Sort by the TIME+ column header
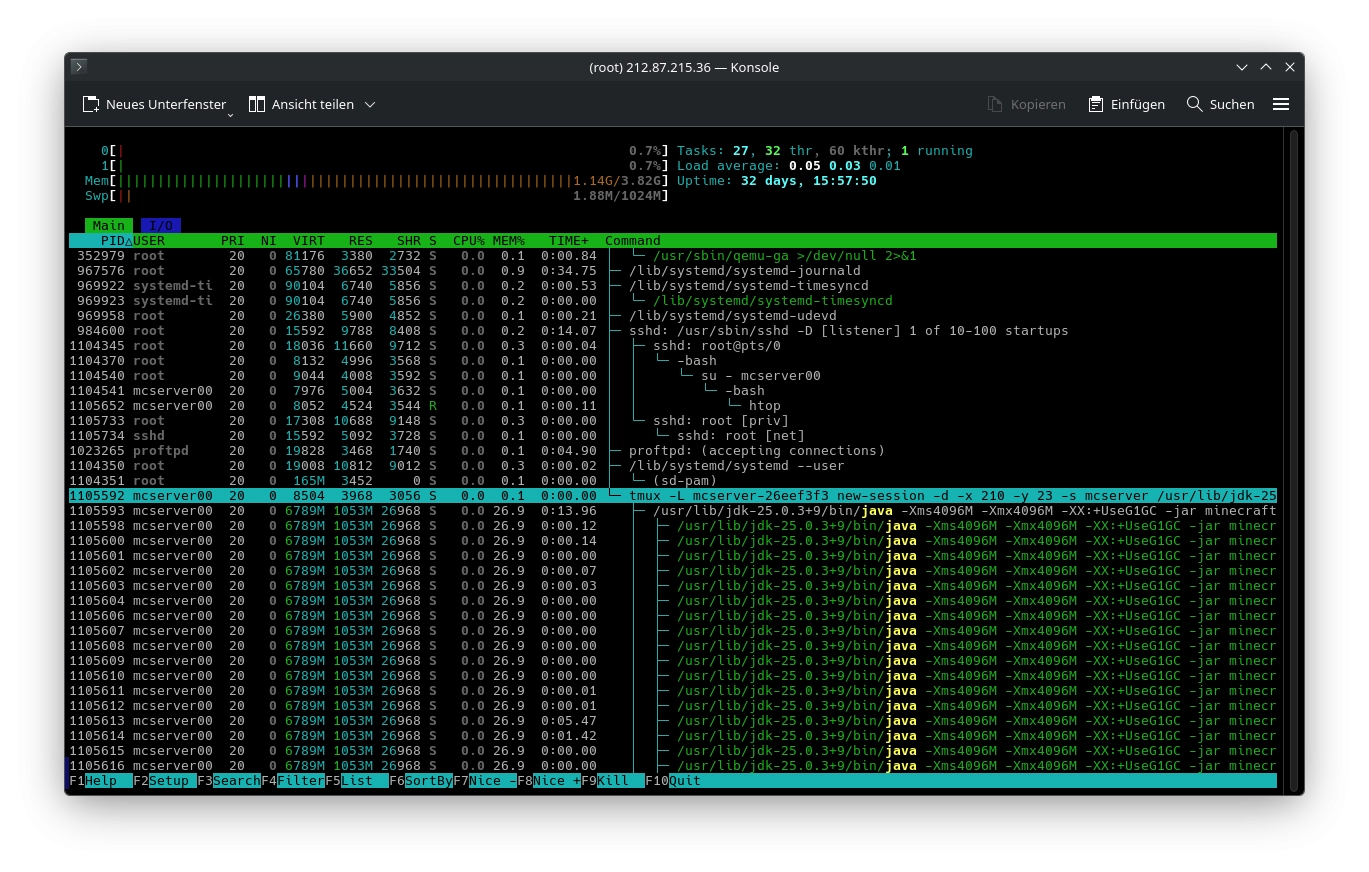This screenshot has height=872, width=1369. (569, 241)
